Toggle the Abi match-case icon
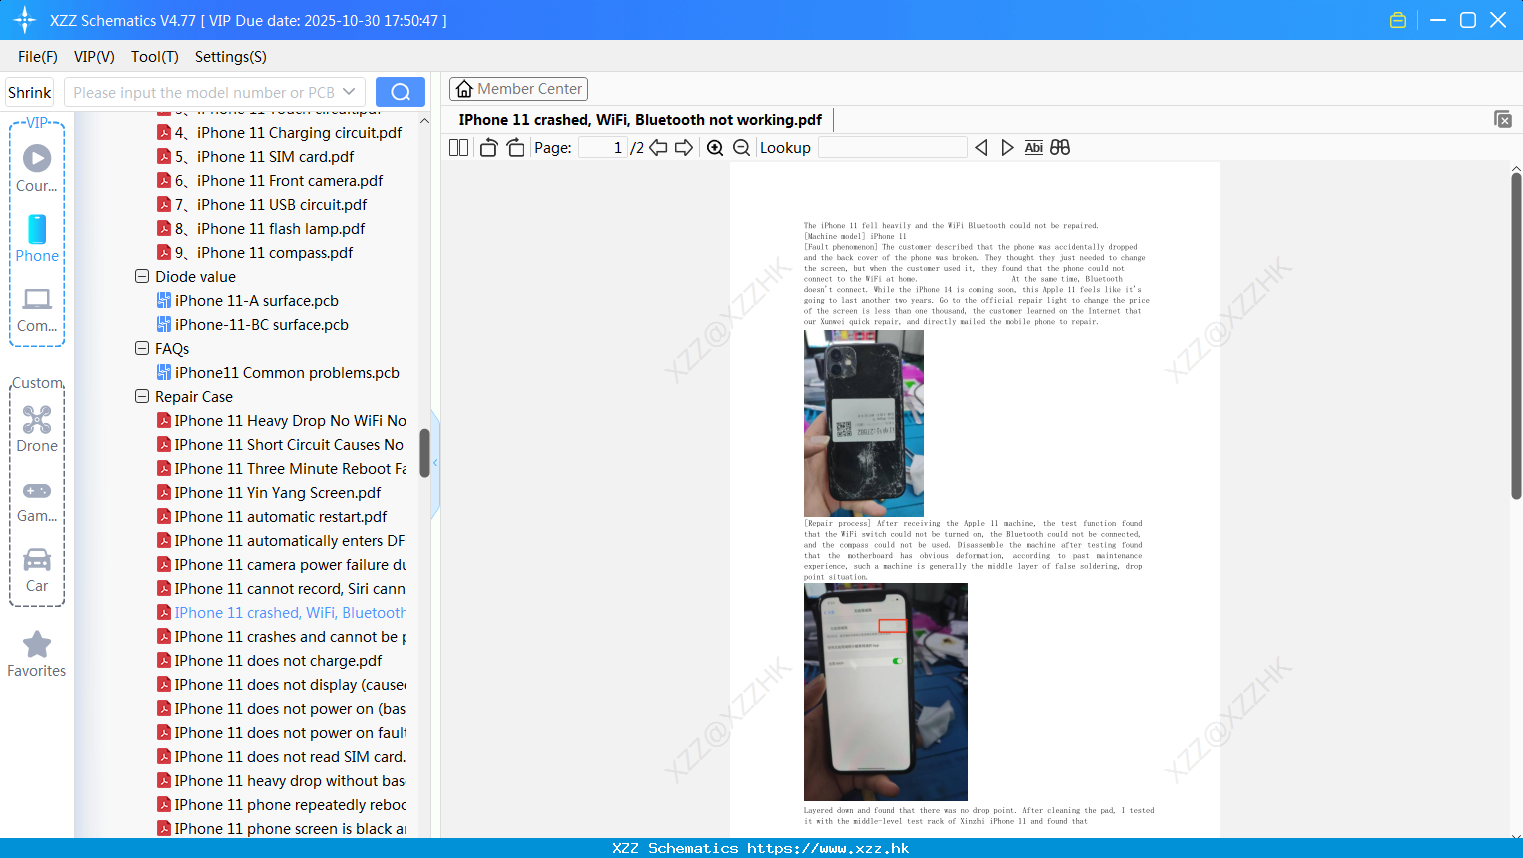 click(1033, 147)
